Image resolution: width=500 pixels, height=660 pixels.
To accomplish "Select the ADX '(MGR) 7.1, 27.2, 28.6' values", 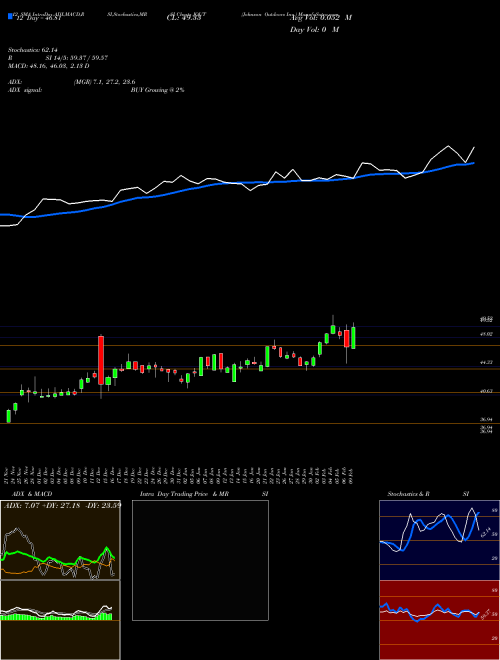I will coord(104,82).
